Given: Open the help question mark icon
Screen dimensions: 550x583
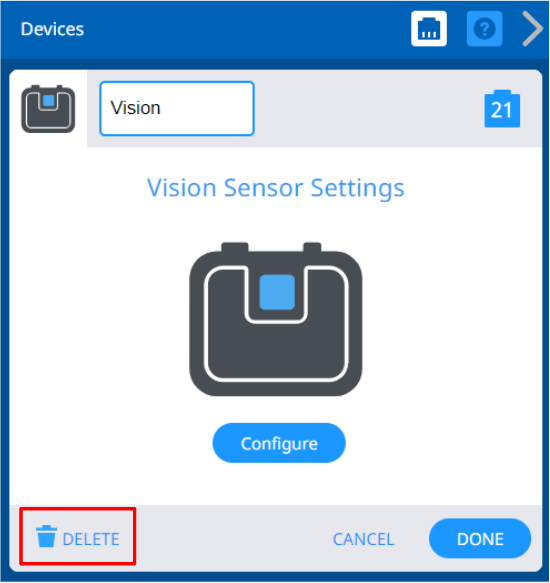Looking at the screenshot, I should point(484,29).
